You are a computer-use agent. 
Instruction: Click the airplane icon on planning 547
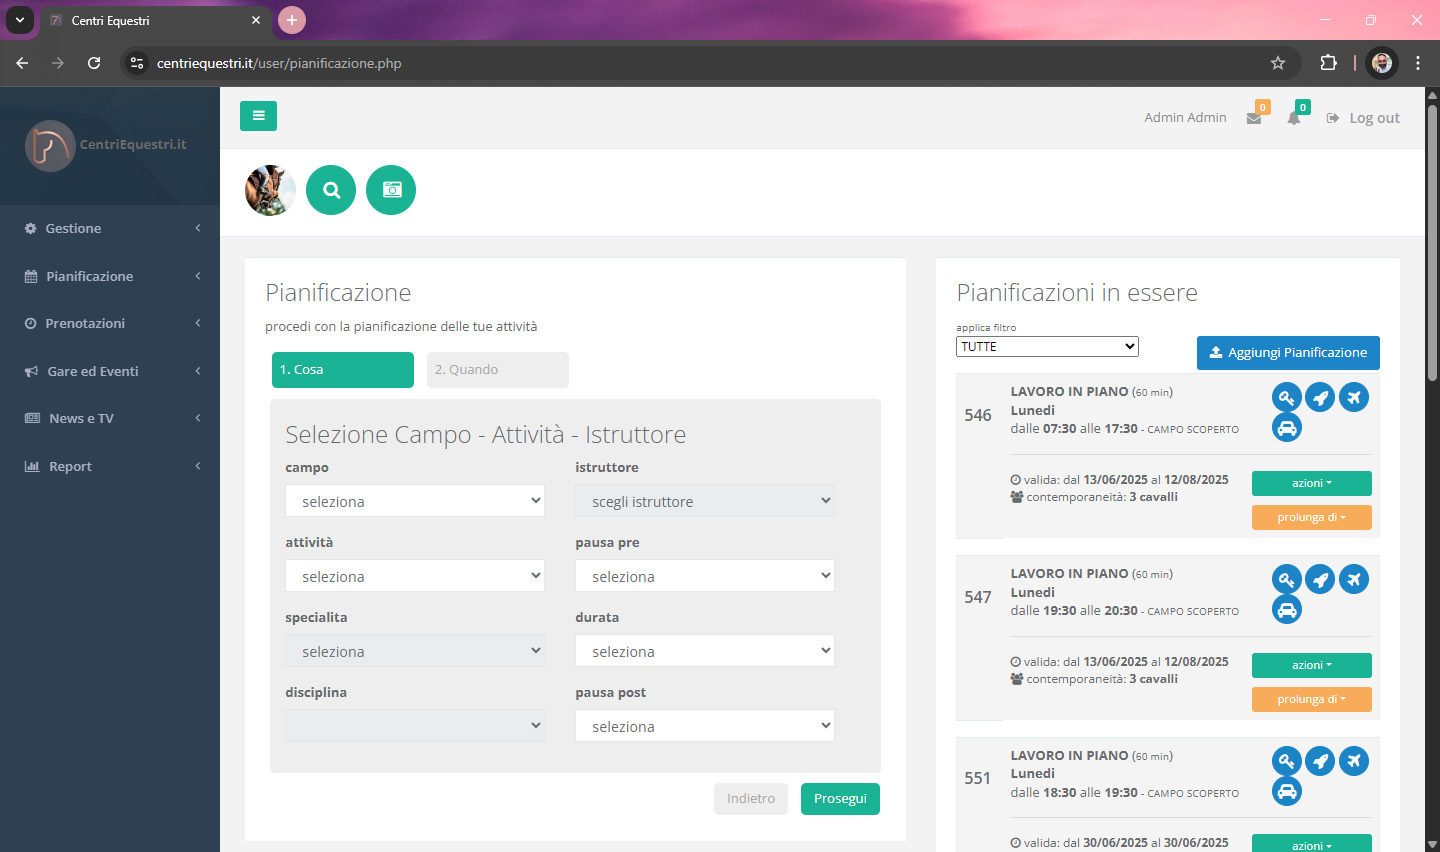point(1354,580)
